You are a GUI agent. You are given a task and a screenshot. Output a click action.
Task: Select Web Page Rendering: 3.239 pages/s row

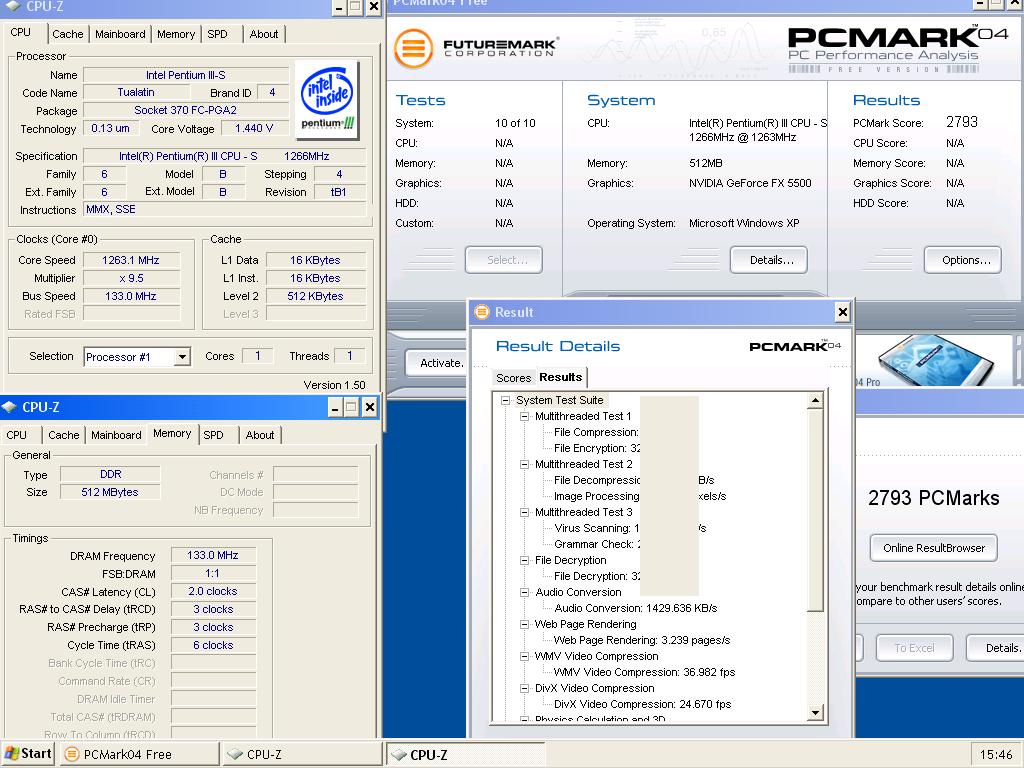pos(641,640)
